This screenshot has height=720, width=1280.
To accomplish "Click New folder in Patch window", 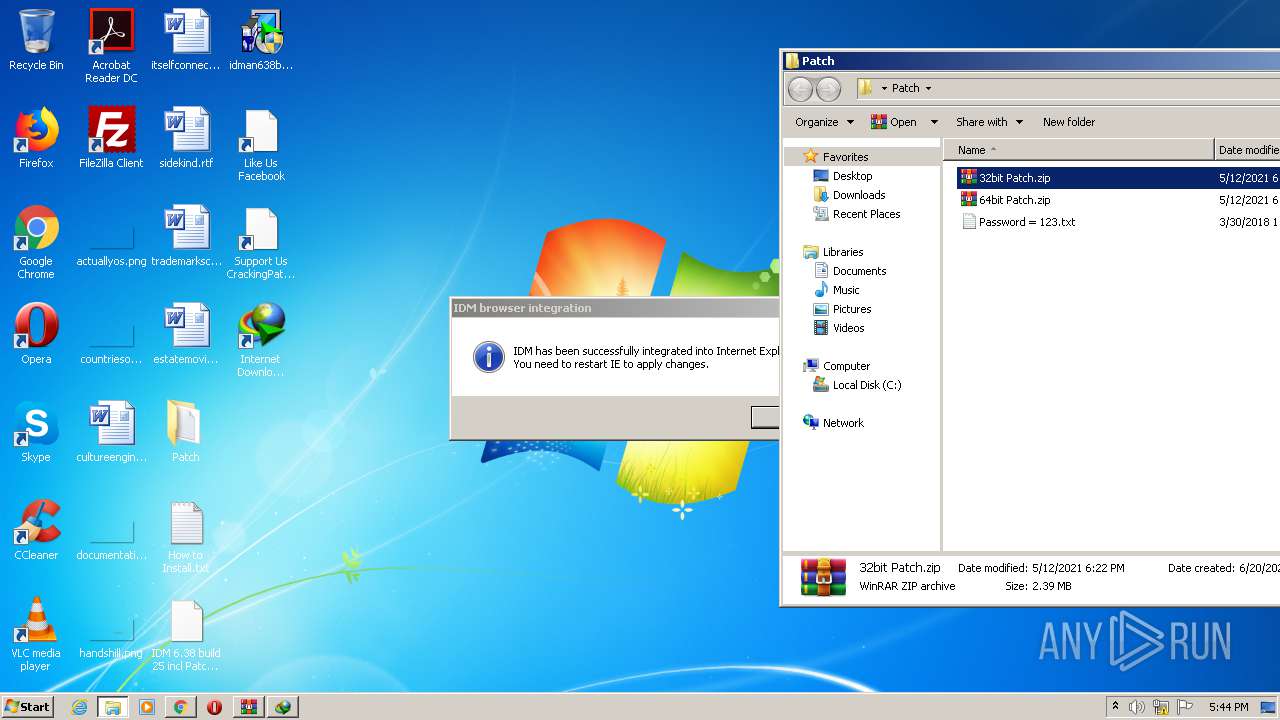I will (x=1069, y=122).
